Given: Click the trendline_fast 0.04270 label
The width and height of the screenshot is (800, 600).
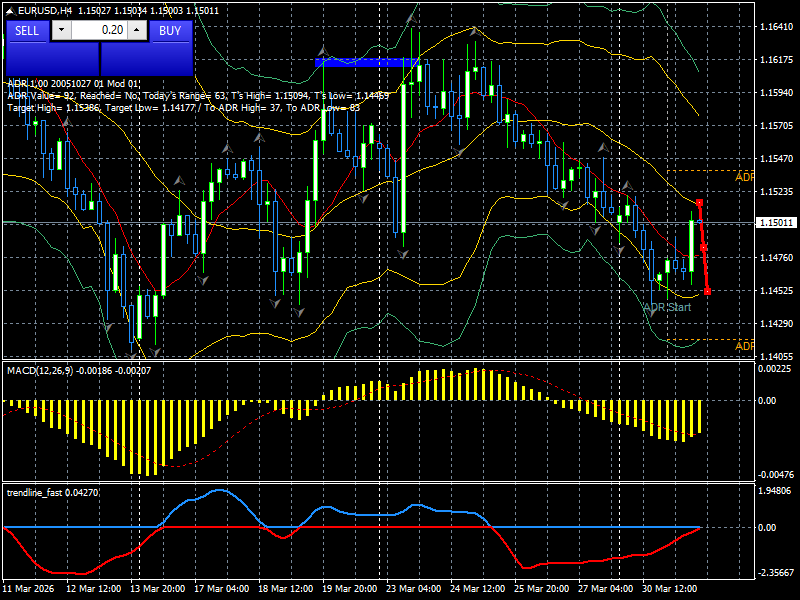Looking at the screenshot, I should pyautogui.click(x=53, y=492).
